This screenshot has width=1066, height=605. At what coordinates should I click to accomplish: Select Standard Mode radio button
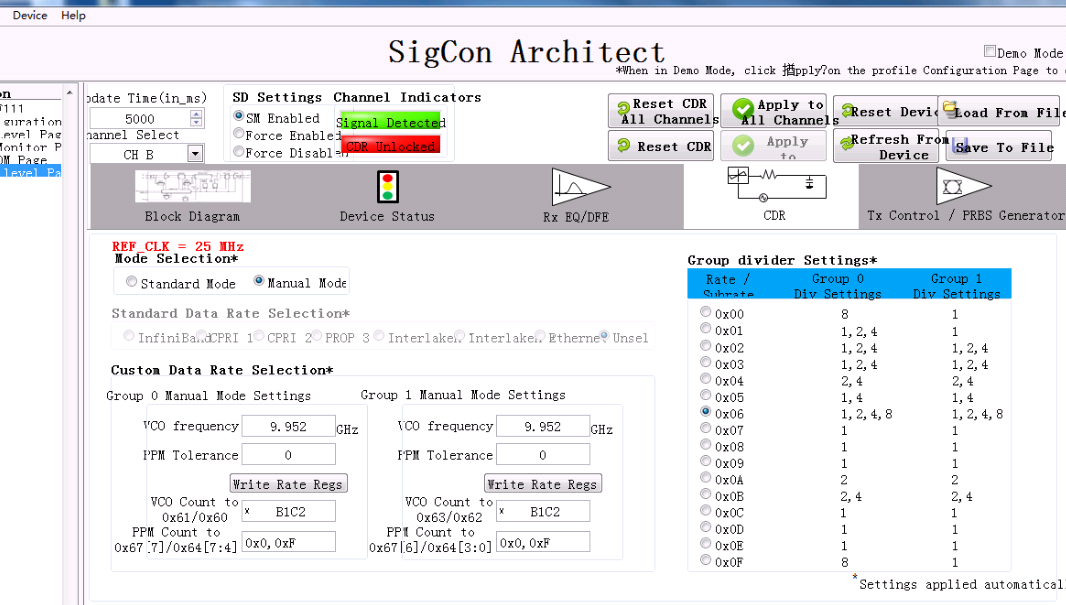(x=131, y=281)
